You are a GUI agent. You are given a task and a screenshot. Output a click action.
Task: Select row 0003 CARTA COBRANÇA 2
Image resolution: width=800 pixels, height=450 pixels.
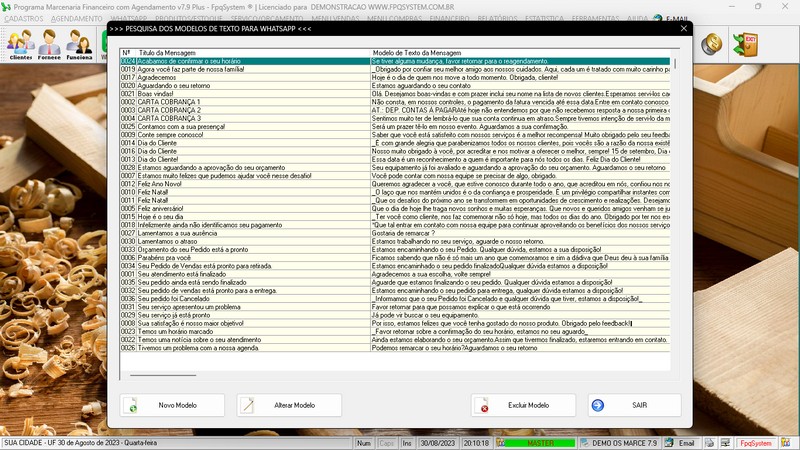(395, 110)
